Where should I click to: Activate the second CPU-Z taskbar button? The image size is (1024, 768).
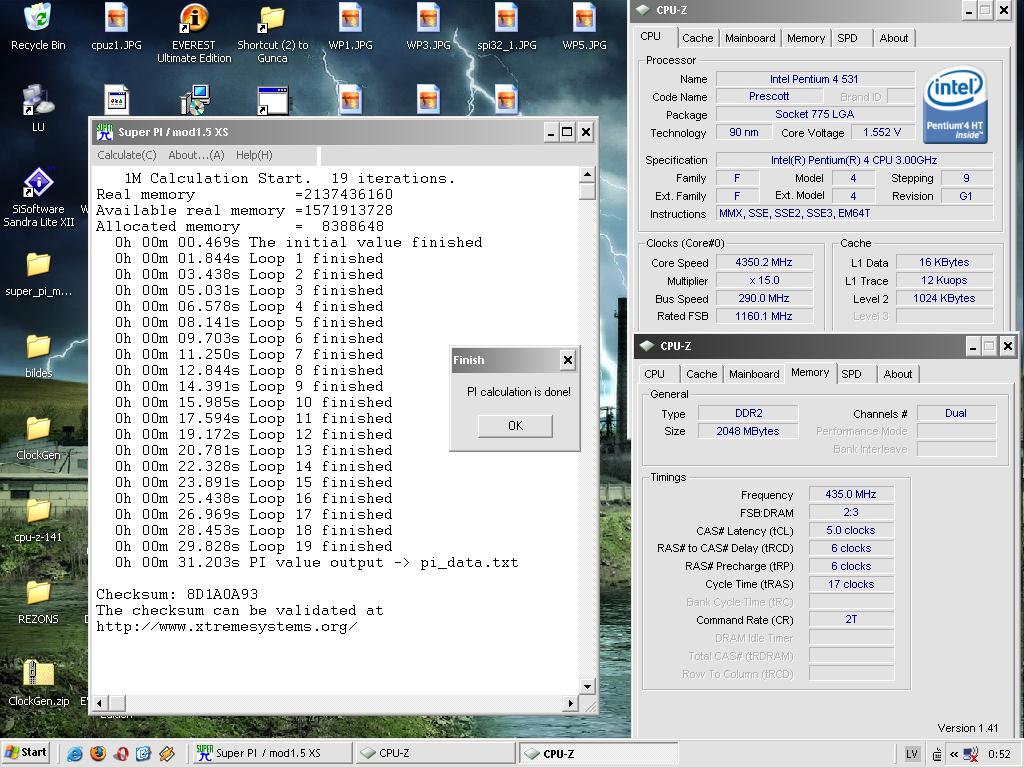pos(599,753)
